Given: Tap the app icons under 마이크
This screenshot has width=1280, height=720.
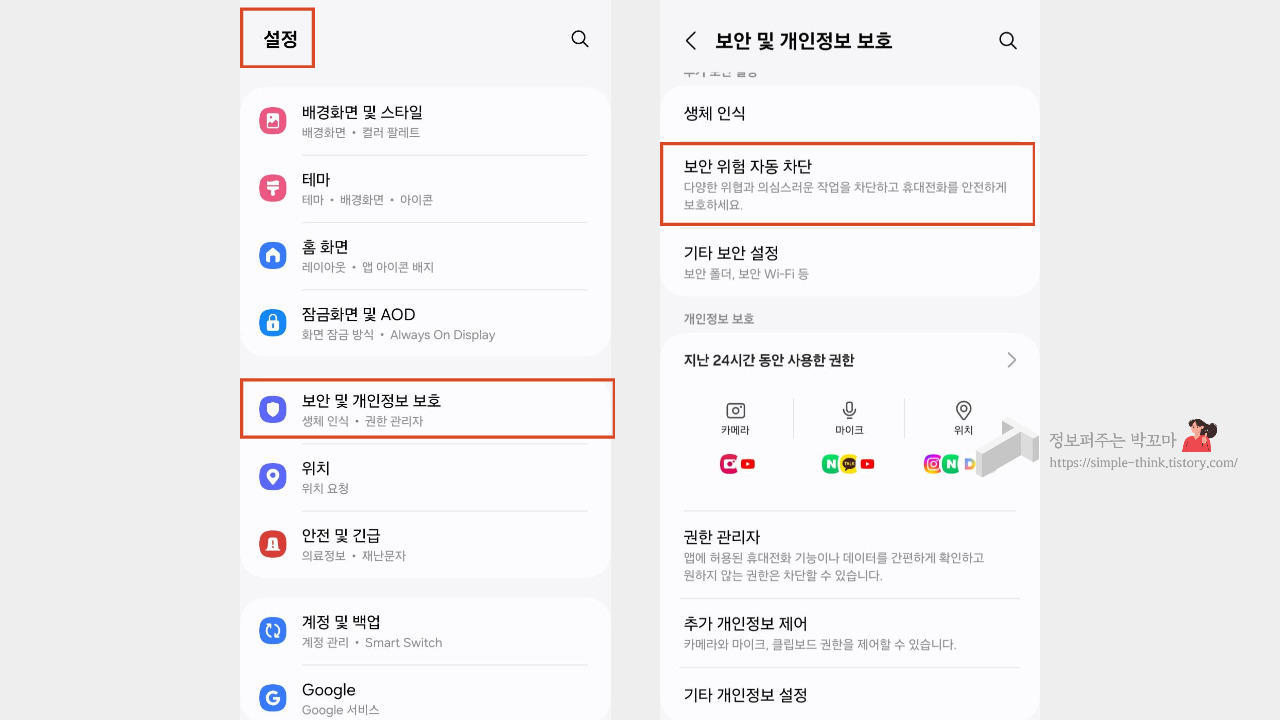Looking at the screenshot, I should click(x=849, y=464).
